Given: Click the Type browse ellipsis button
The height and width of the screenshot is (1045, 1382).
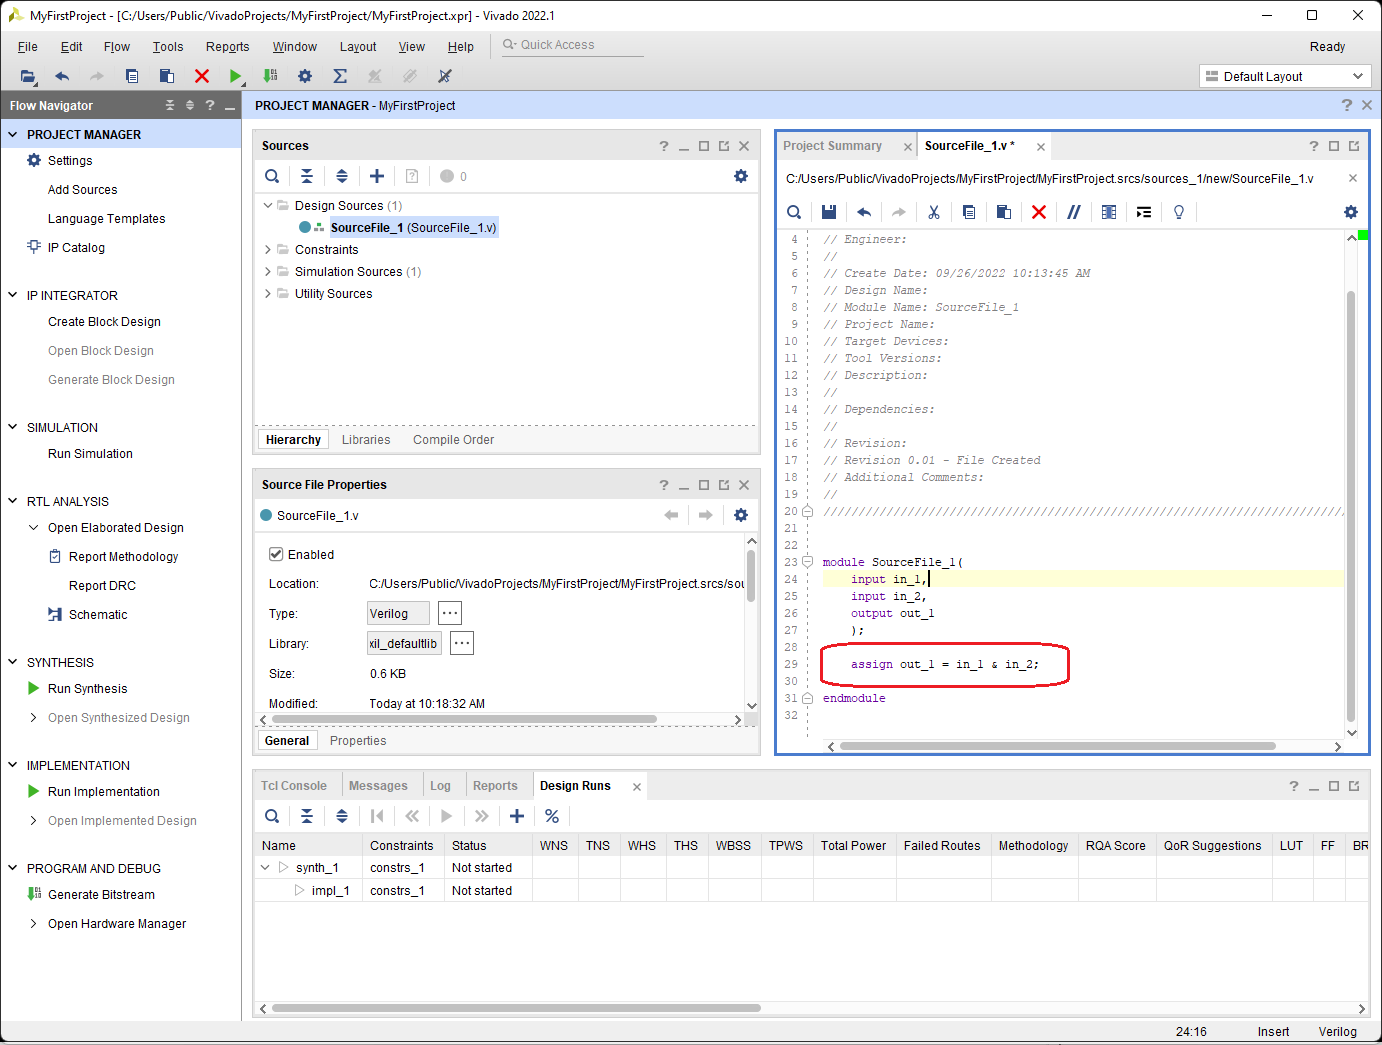Looking at the screenshot, I should pyautogui.click(x=450, y=613).
